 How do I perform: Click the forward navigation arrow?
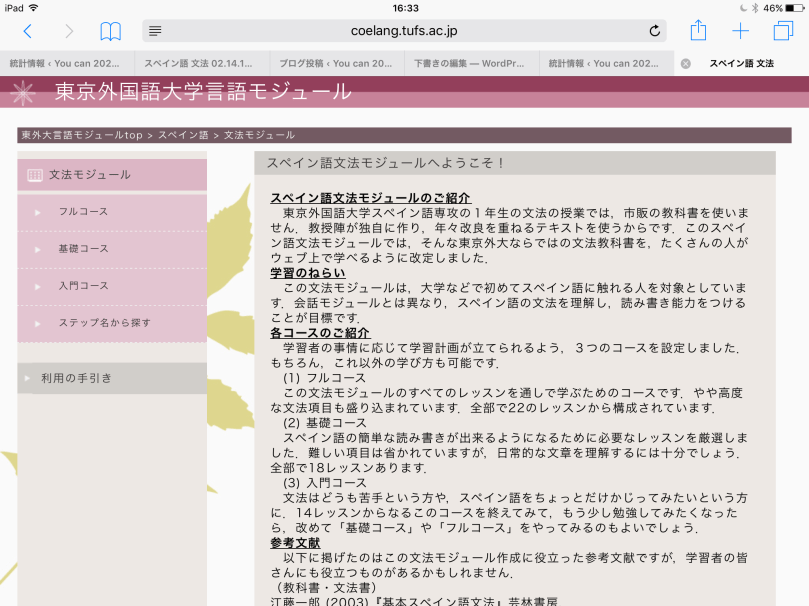pyautogui.click(x=68, y=31)
